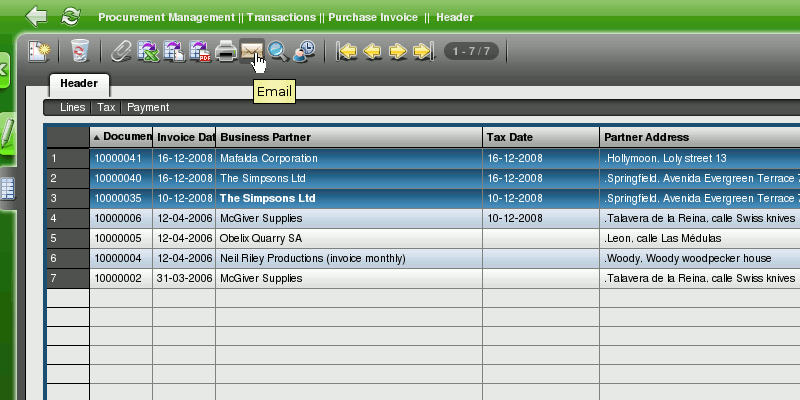Open the Lines subtab

coord(72,107)
